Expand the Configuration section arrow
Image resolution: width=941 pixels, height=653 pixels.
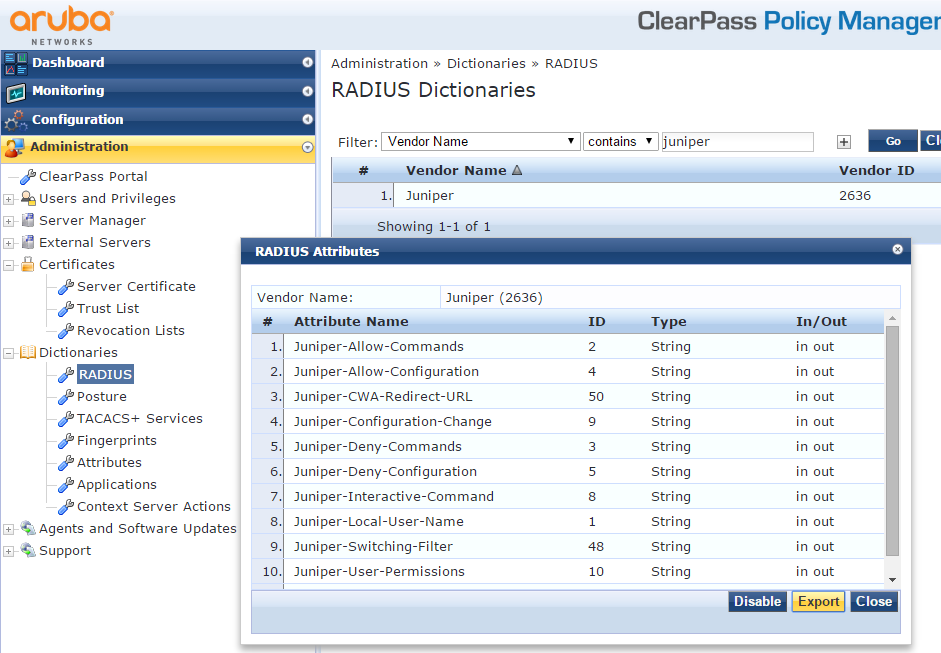pos(307,119)
